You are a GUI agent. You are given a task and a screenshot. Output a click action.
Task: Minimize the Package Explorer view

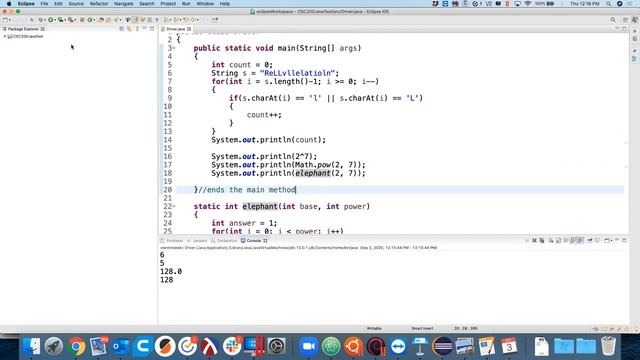tap(144, 29)
